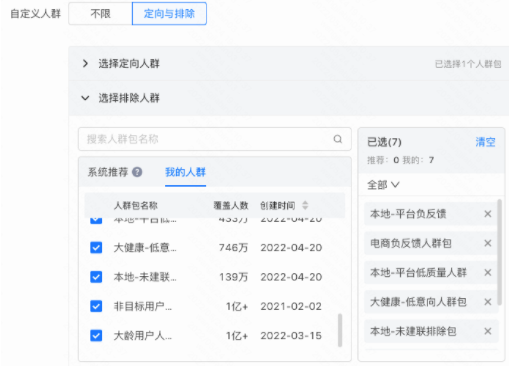Remove 本地-平台负反馈 from selected

coord(488,214)
